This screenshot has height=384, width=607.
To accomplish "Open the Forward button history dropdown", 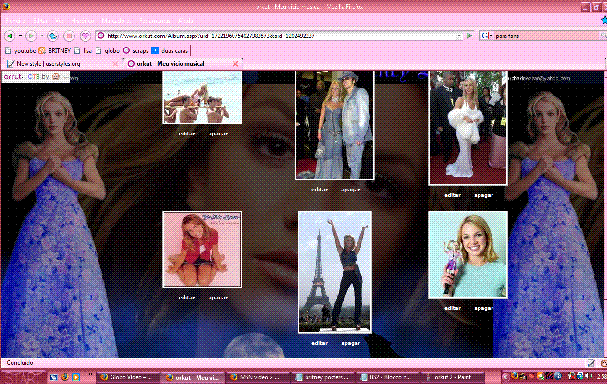I will point(41,36).
